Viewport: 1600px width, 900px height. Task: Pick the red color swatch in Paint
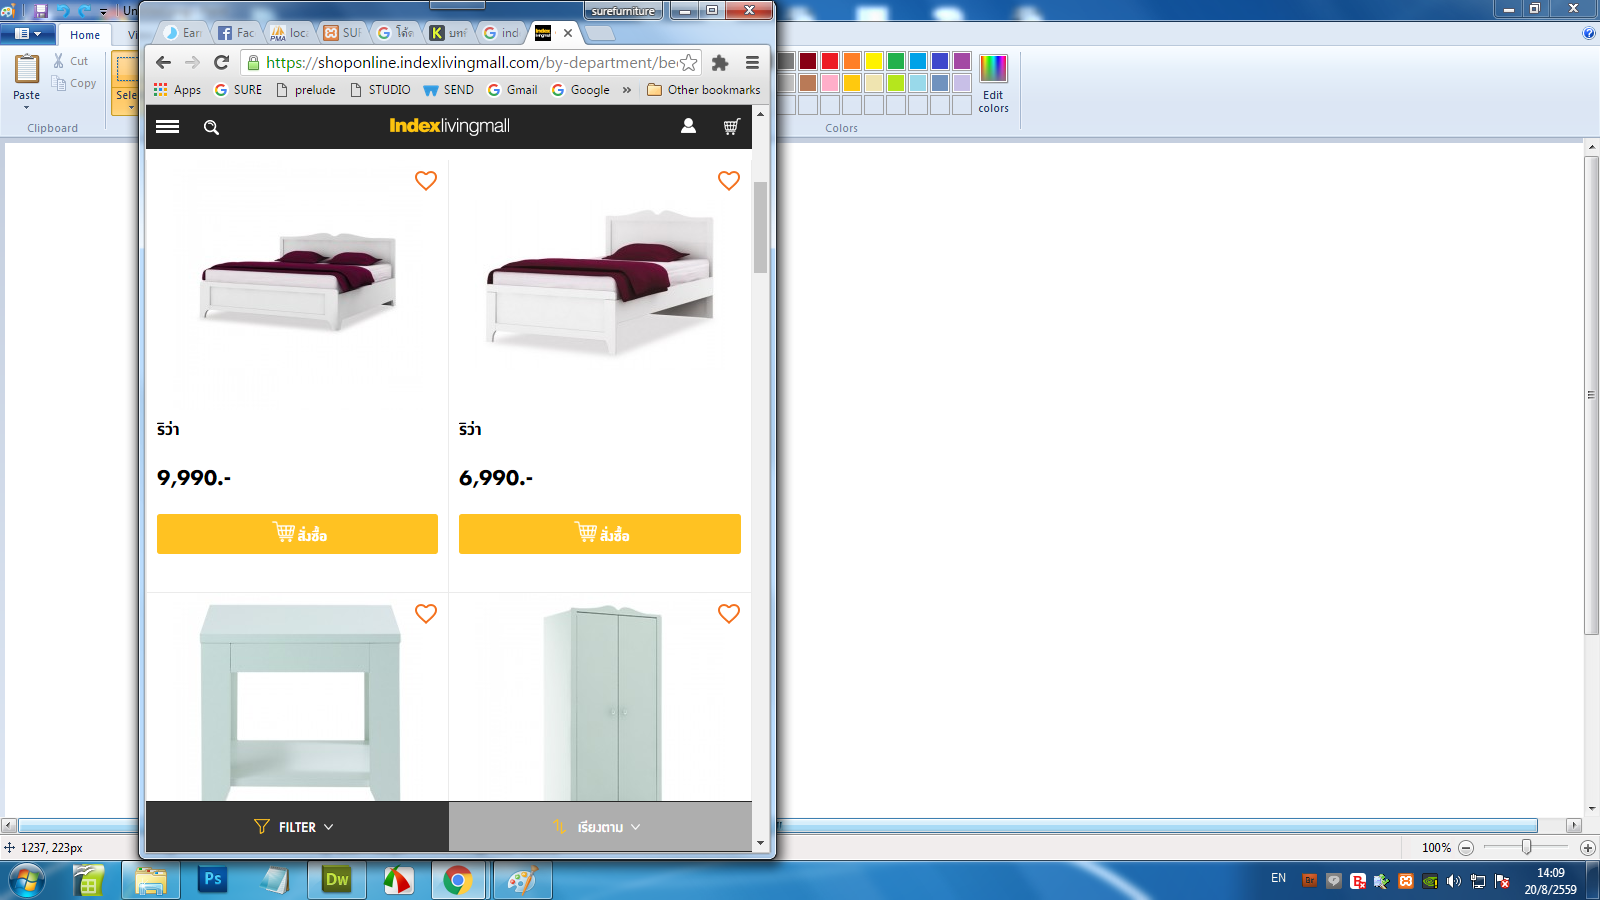click(830, 62)
